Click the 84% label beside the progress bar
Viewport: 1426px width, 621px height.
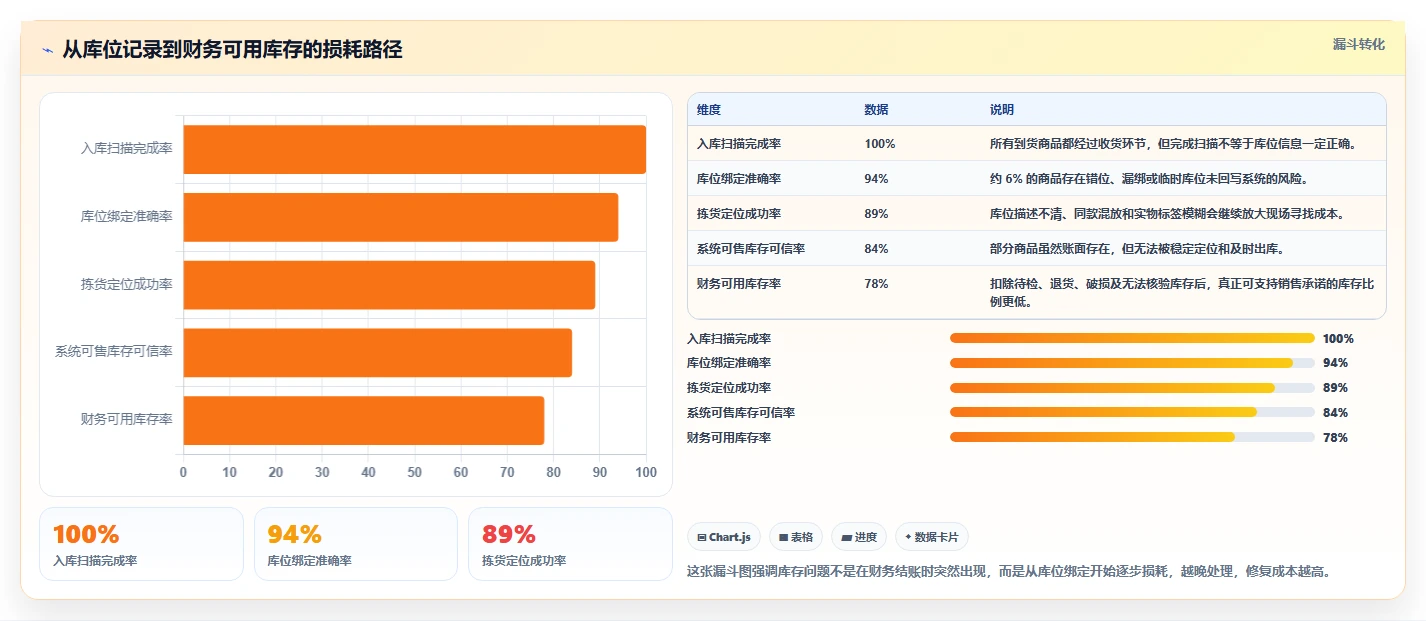coord(1335,413)
